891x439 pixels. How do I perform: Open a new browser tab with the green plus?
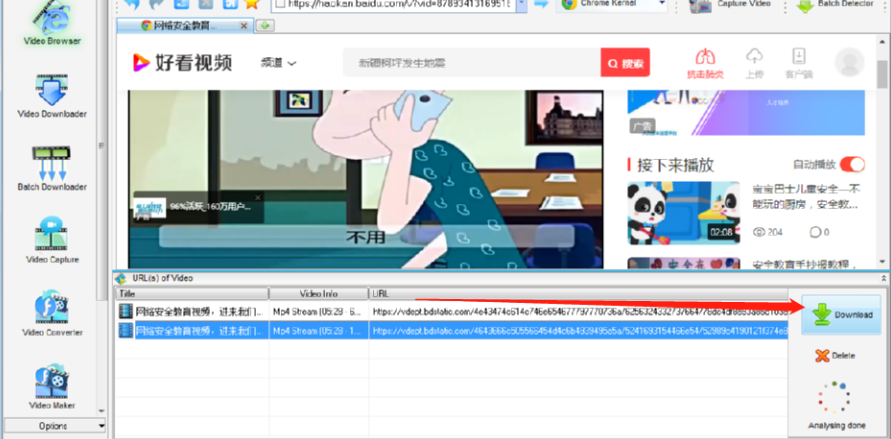pos(265,26)
